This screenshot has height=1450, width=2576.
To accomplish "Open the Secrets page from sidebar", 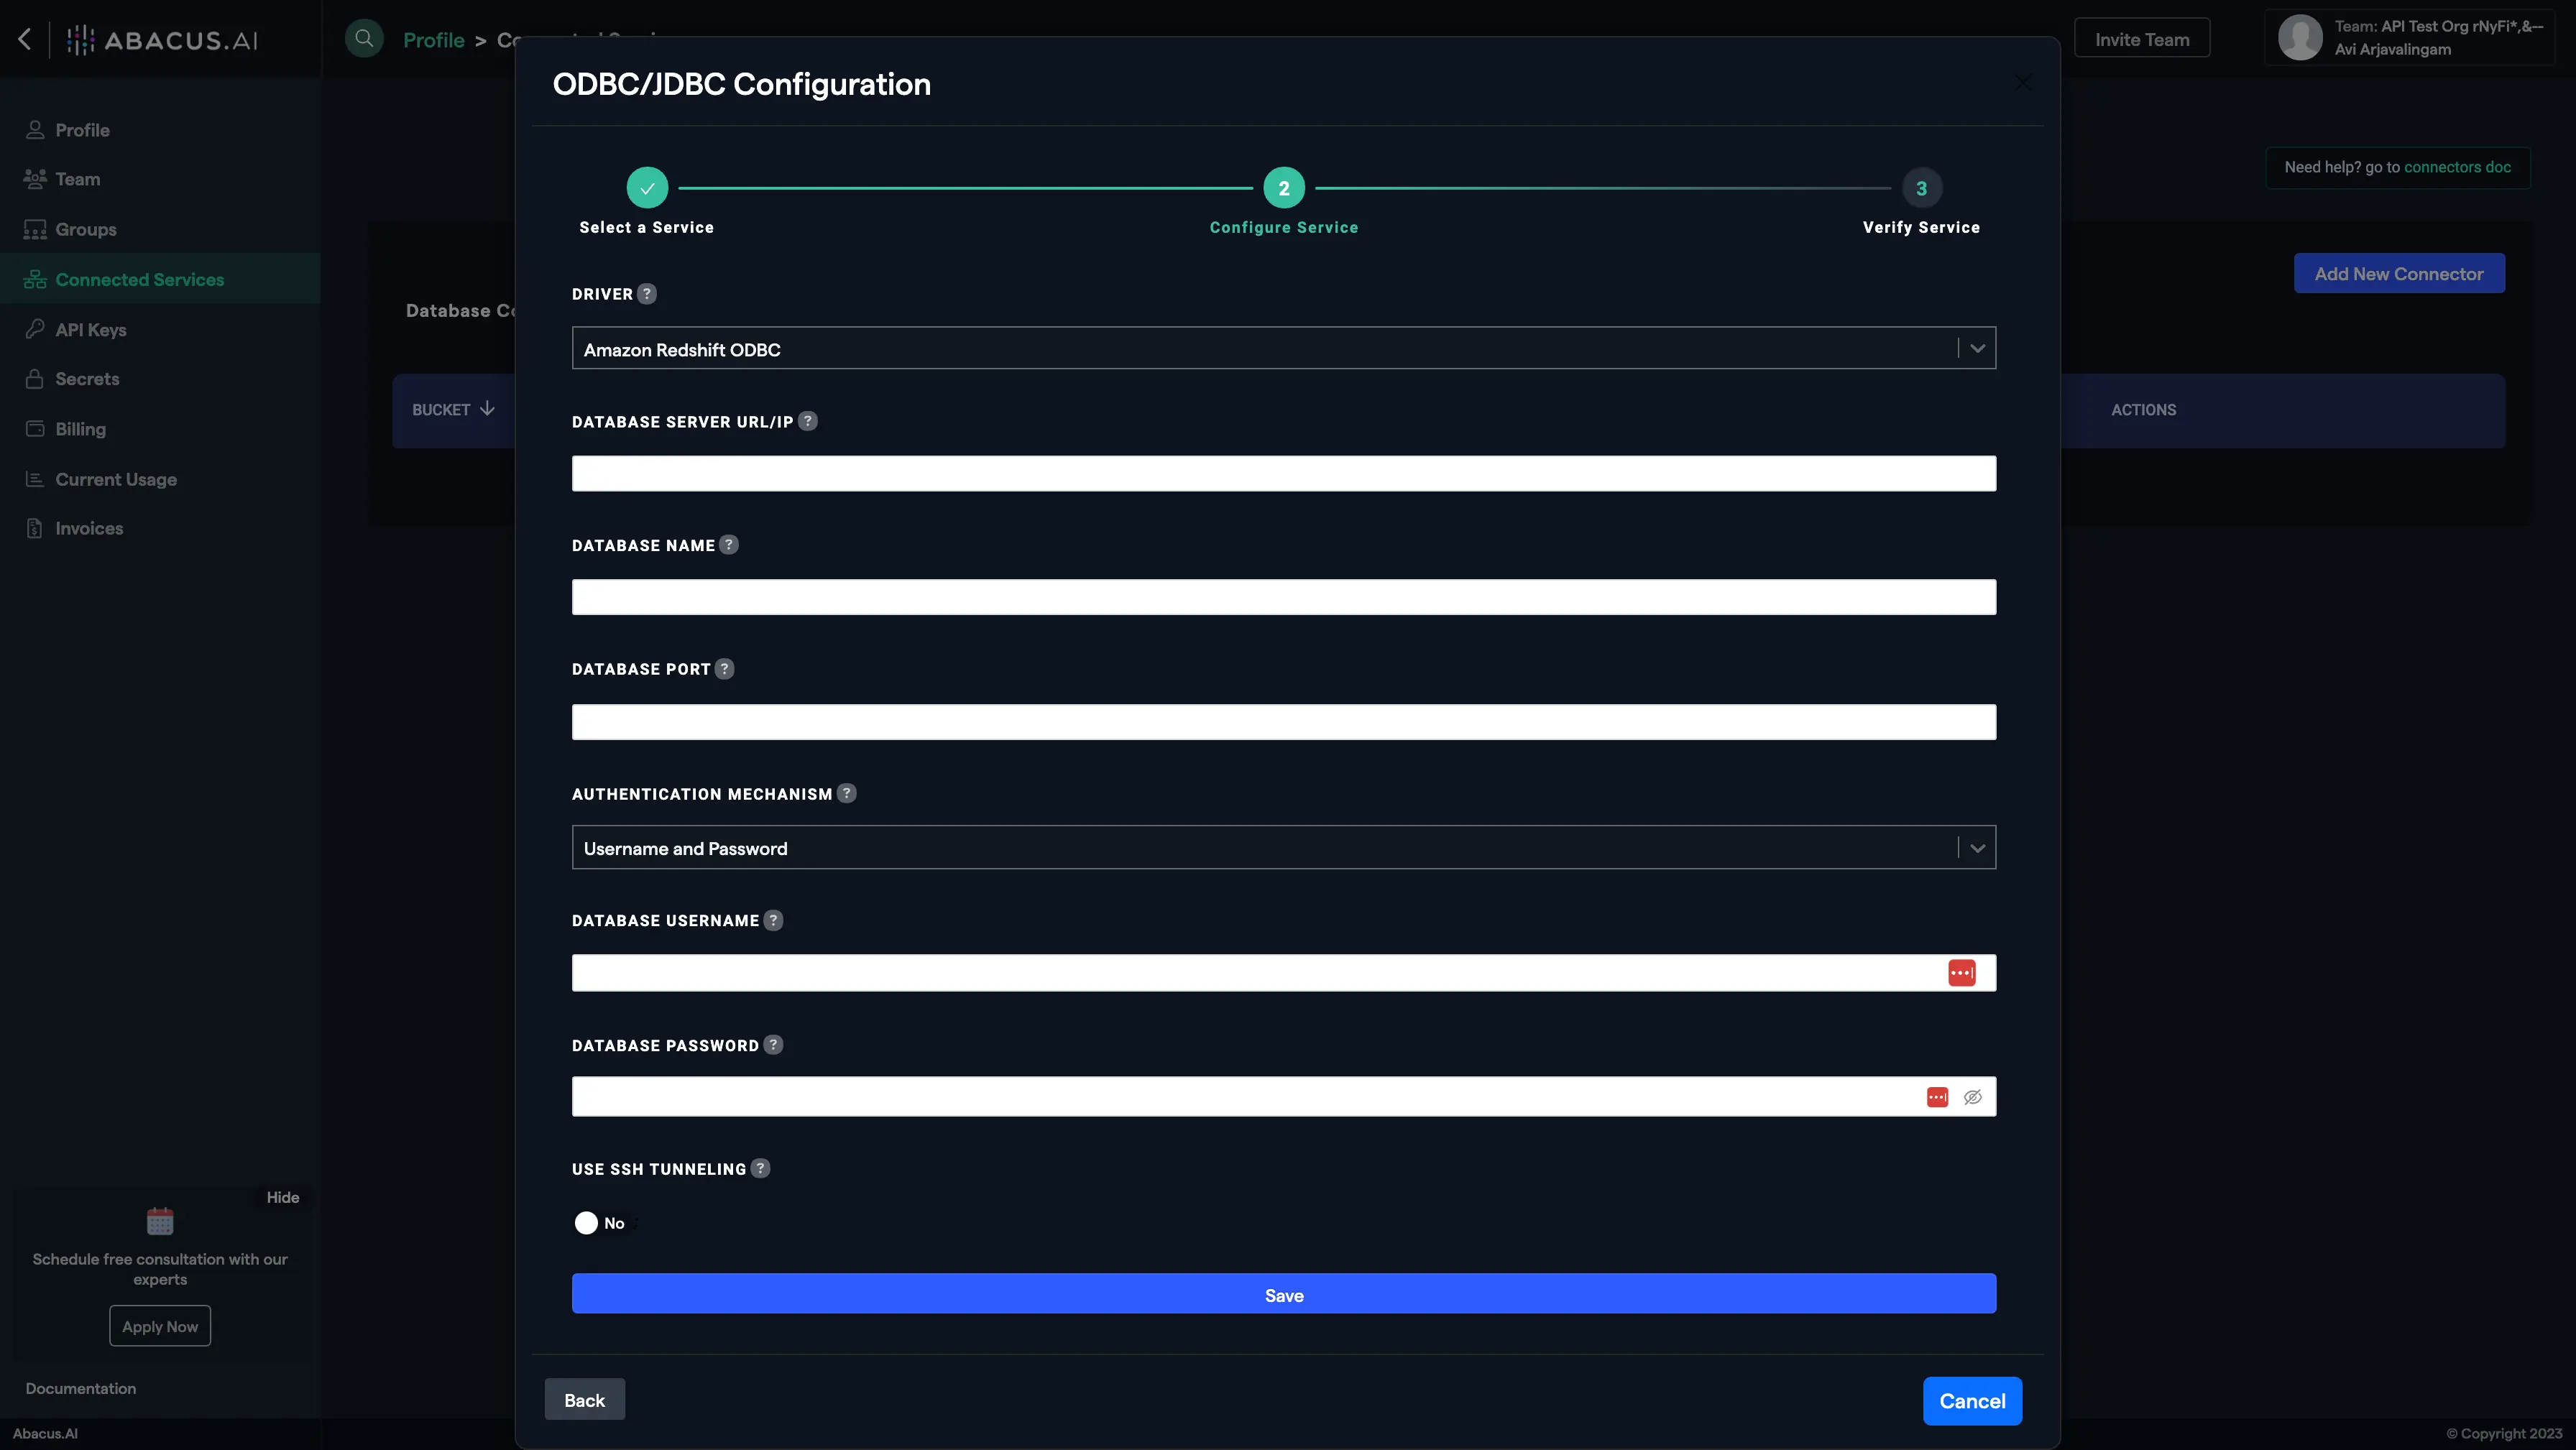I will [x=86, y=379].
